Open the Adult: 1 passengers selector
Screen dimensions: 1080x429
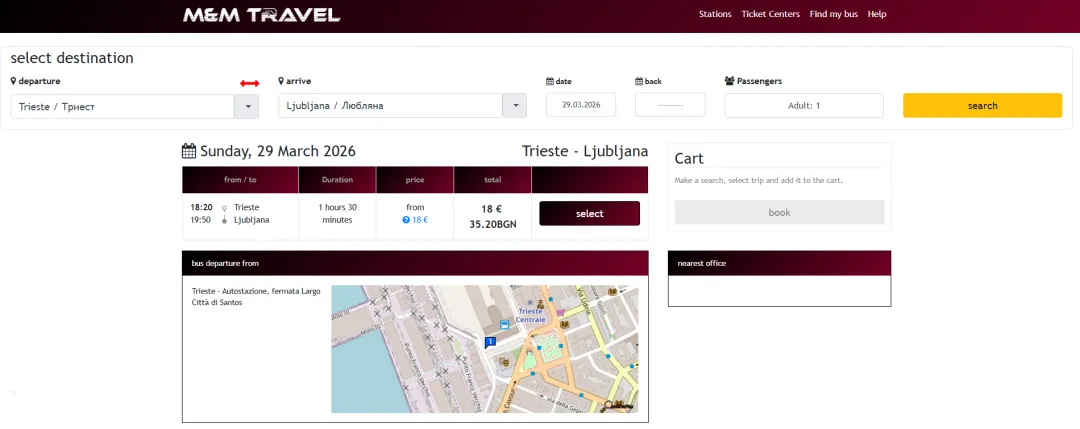coord(804,105)
